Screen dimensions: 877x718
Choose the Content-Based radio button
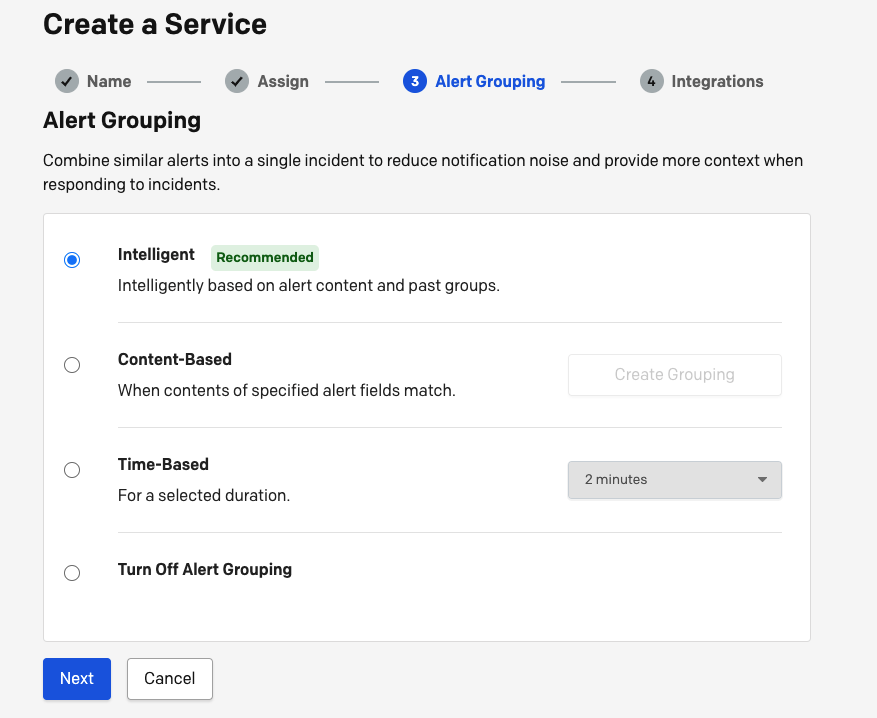(x=72, y=365)
